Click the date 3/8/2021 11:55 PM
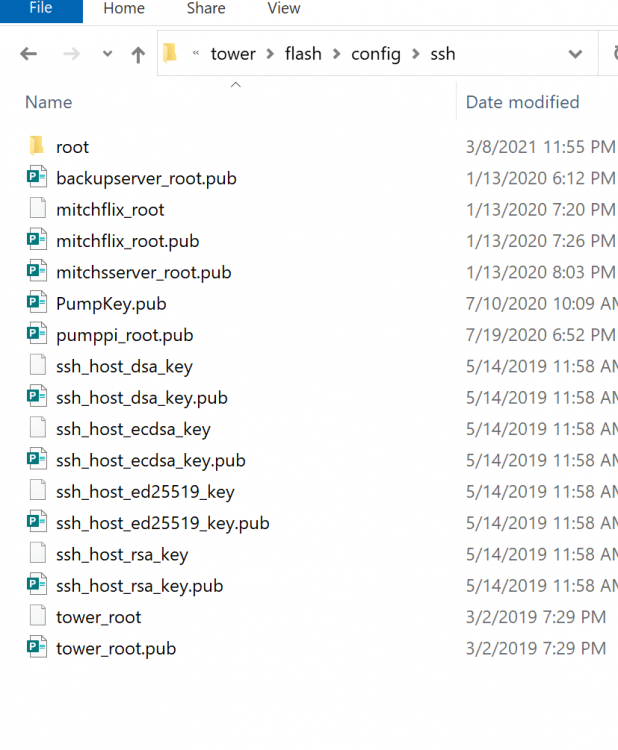Viewport: 618px width, 750px height. tap(541, 147)
